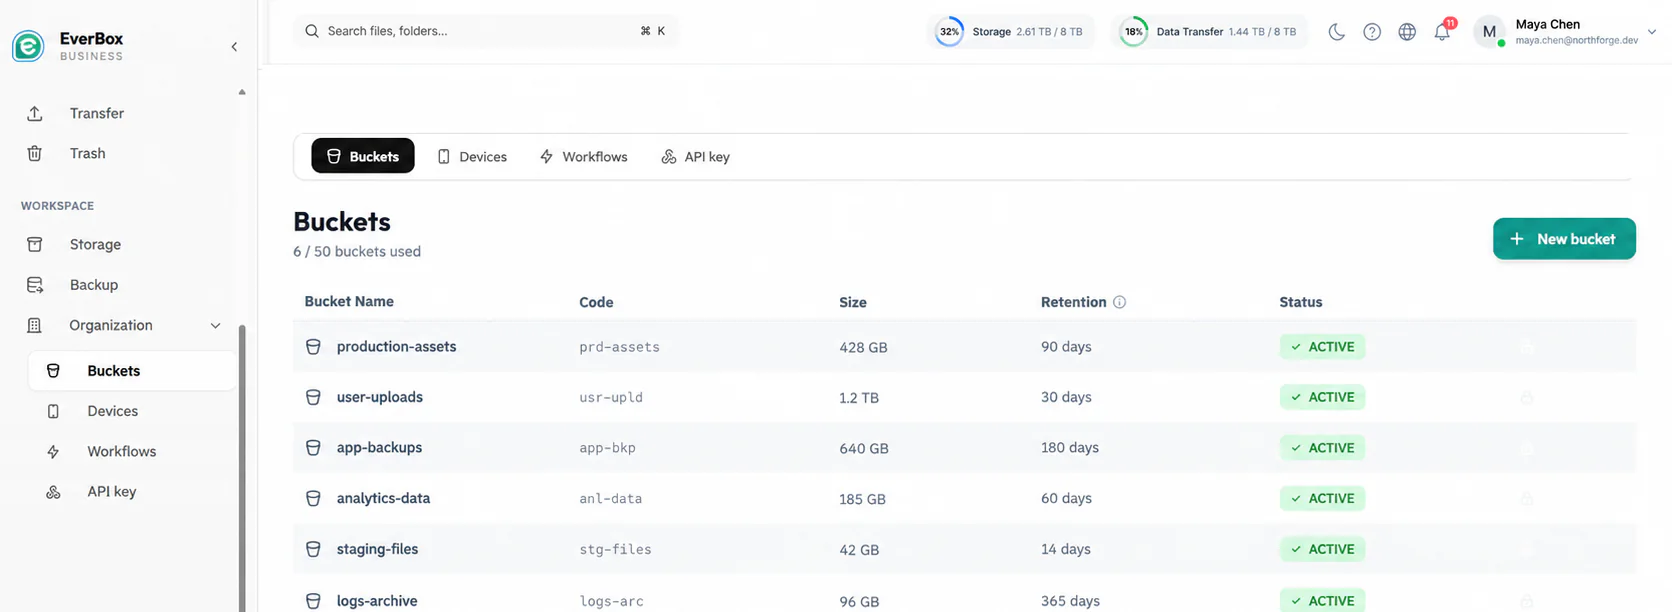Open language selector globe icon

pyautogui.click(x=1407, y=32)
